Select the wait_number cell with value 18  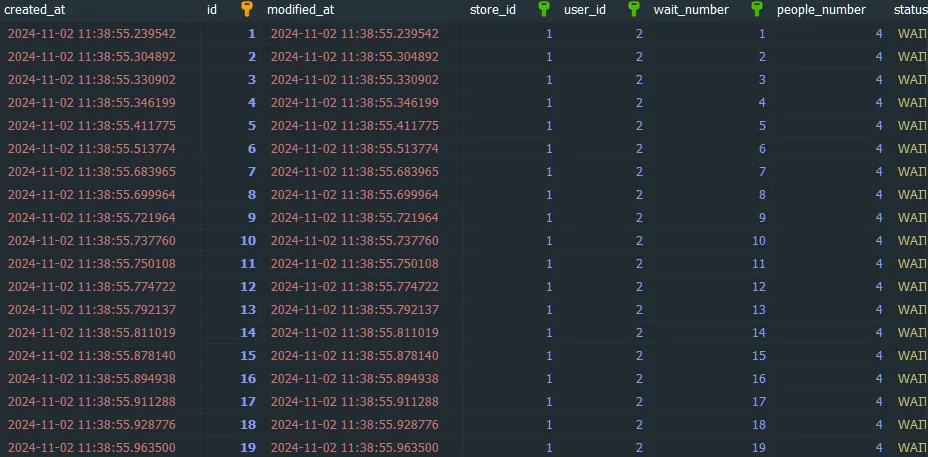(759, 424)
